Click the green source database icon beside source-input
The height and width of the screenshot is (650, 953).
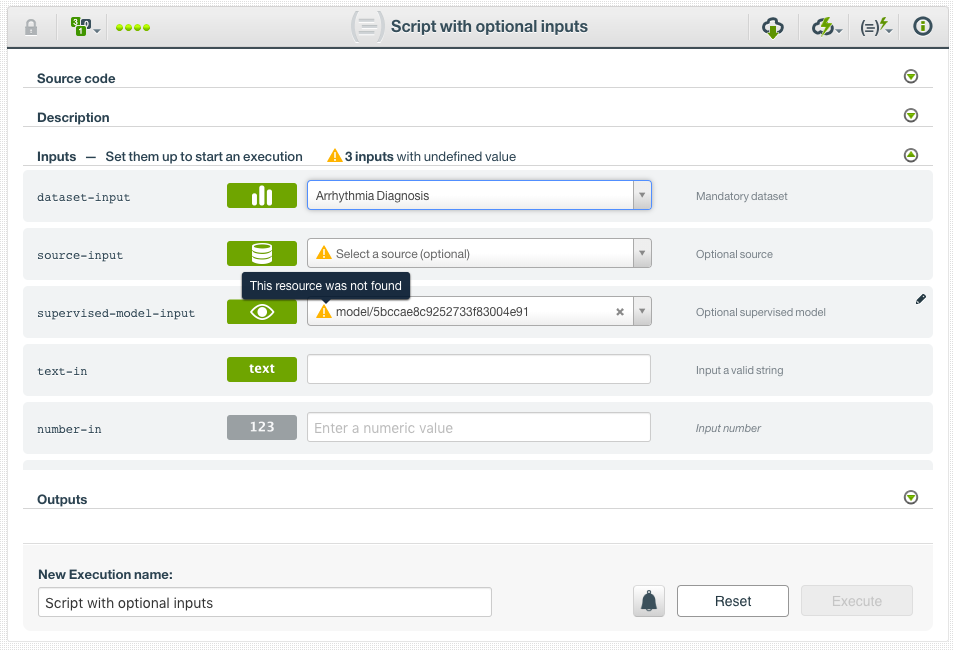261,253
